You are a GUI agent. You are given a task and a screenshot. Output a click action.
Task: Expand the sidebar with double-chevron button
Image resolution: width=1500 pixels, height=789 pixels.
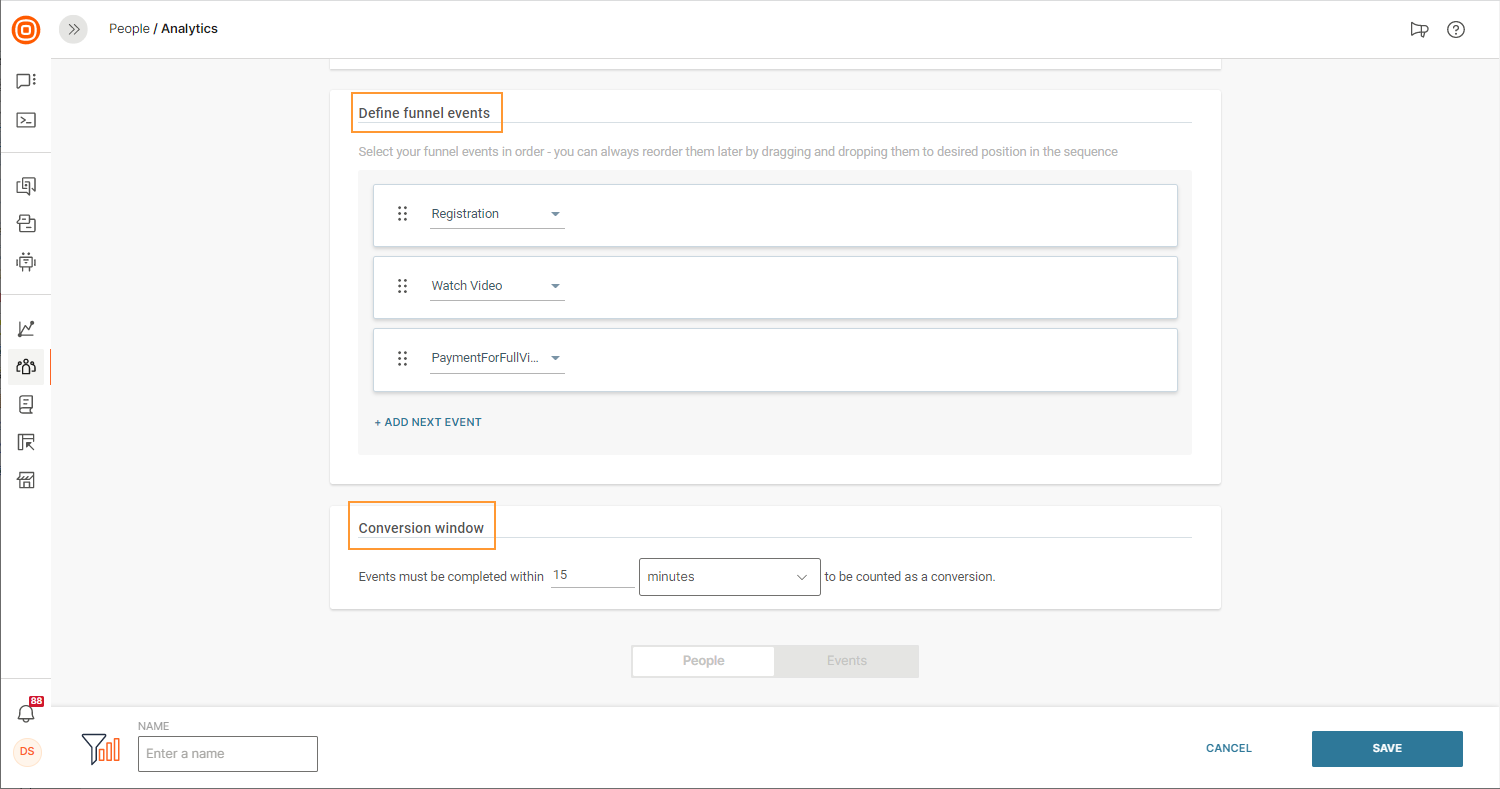coord(73,30)
